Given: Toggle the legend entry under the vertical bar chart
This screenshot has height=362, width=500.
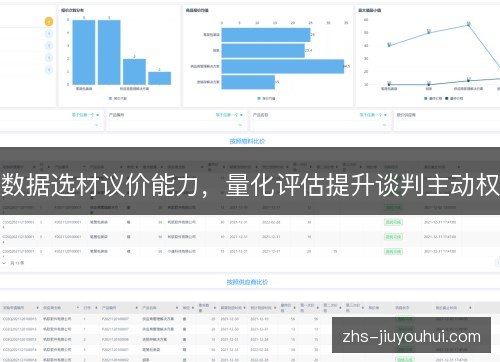Looking at the screenshot, I should pos(118,98).
